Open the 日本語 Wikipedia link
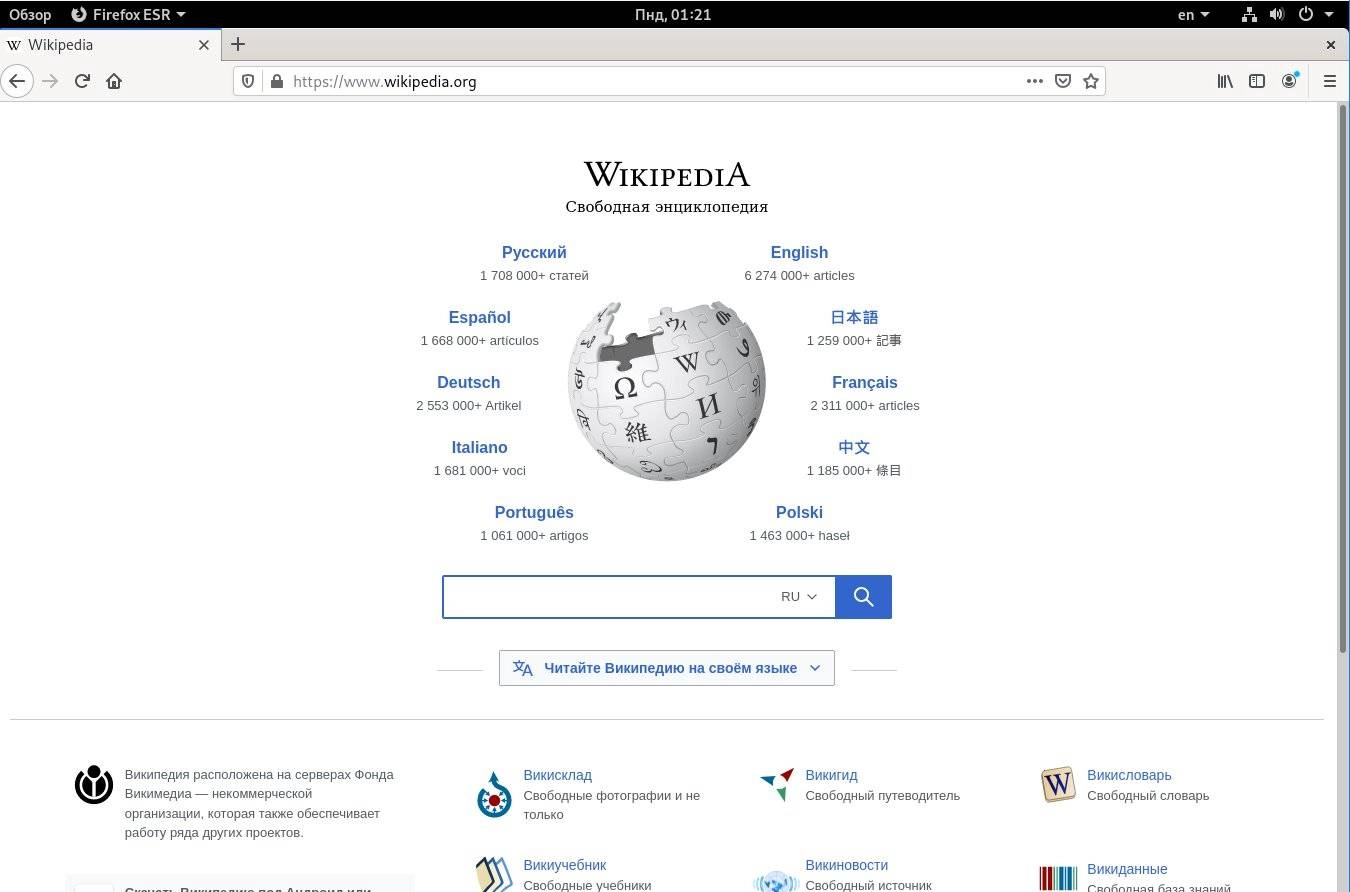Screen dimensions: 1350x892 pyautogui.click(x=854, y=318)
